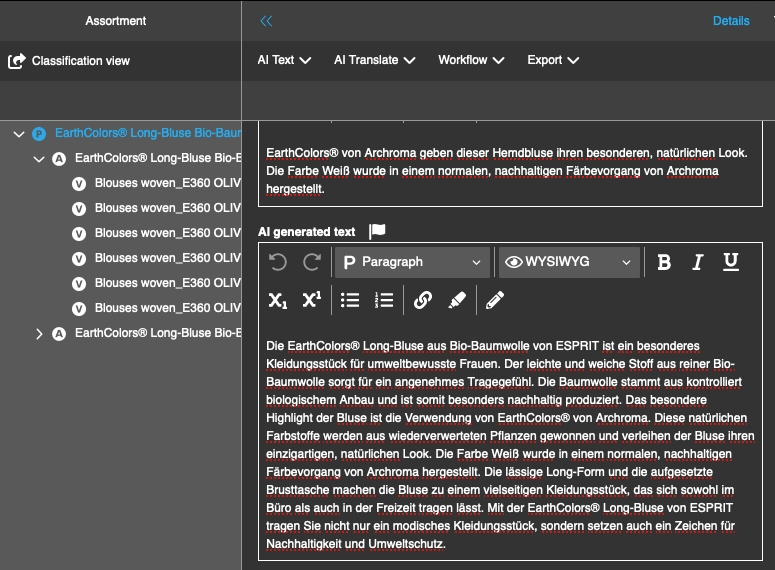Viewport: 775px width, 570px height.
Task: Select the highlighter marker tool
Action: tap(457, 299)
